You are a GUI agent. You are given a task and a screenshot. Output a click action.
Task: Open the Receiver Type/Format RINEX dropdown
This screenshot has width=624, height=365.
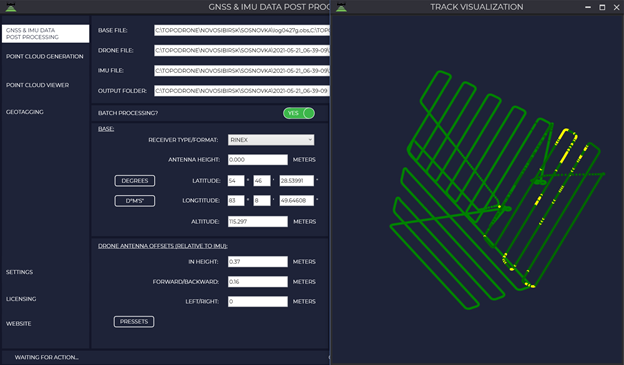[271, 140]
